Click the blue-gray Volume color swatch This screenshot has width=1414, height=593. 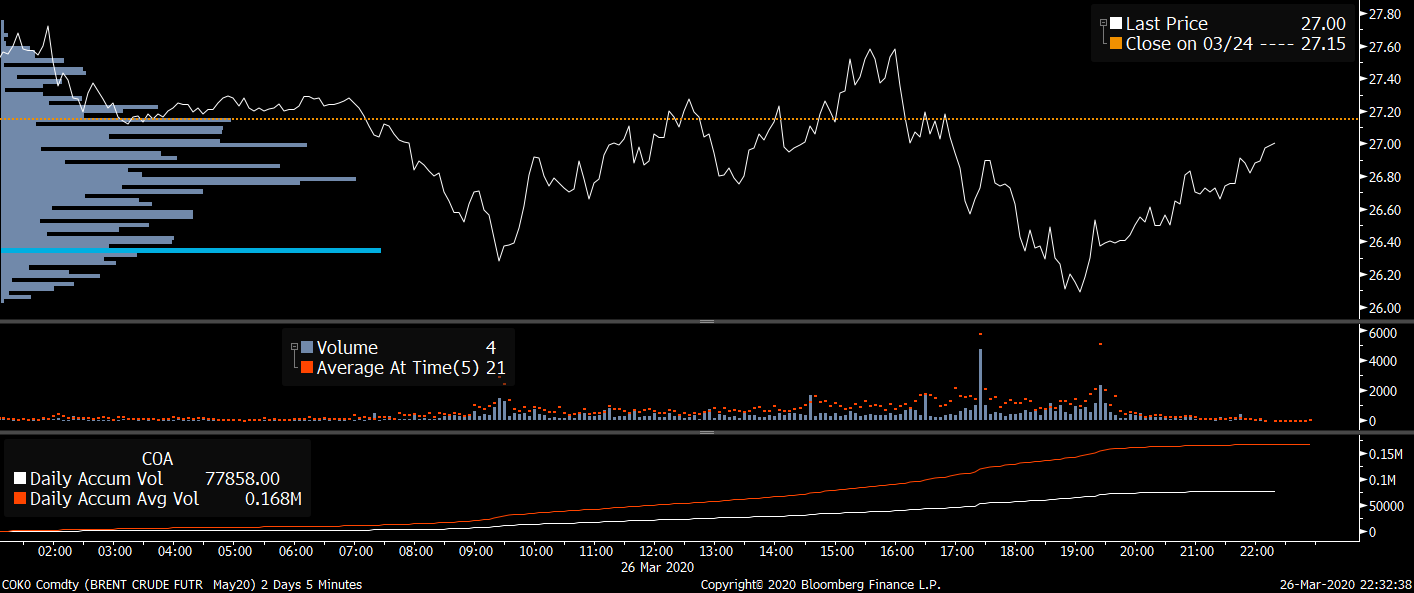[307, 347]
